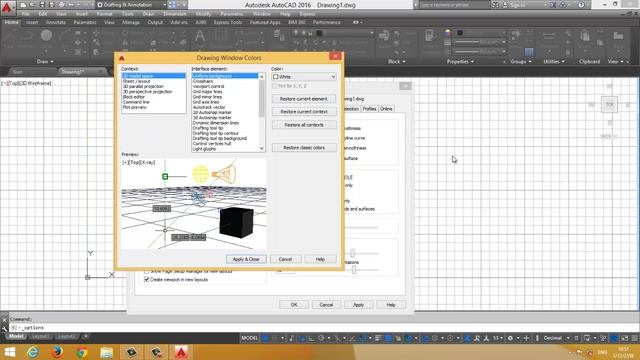
Task: Click the Annotation Monitor plus icon in status bar
Action: click(x=527, y=338)
